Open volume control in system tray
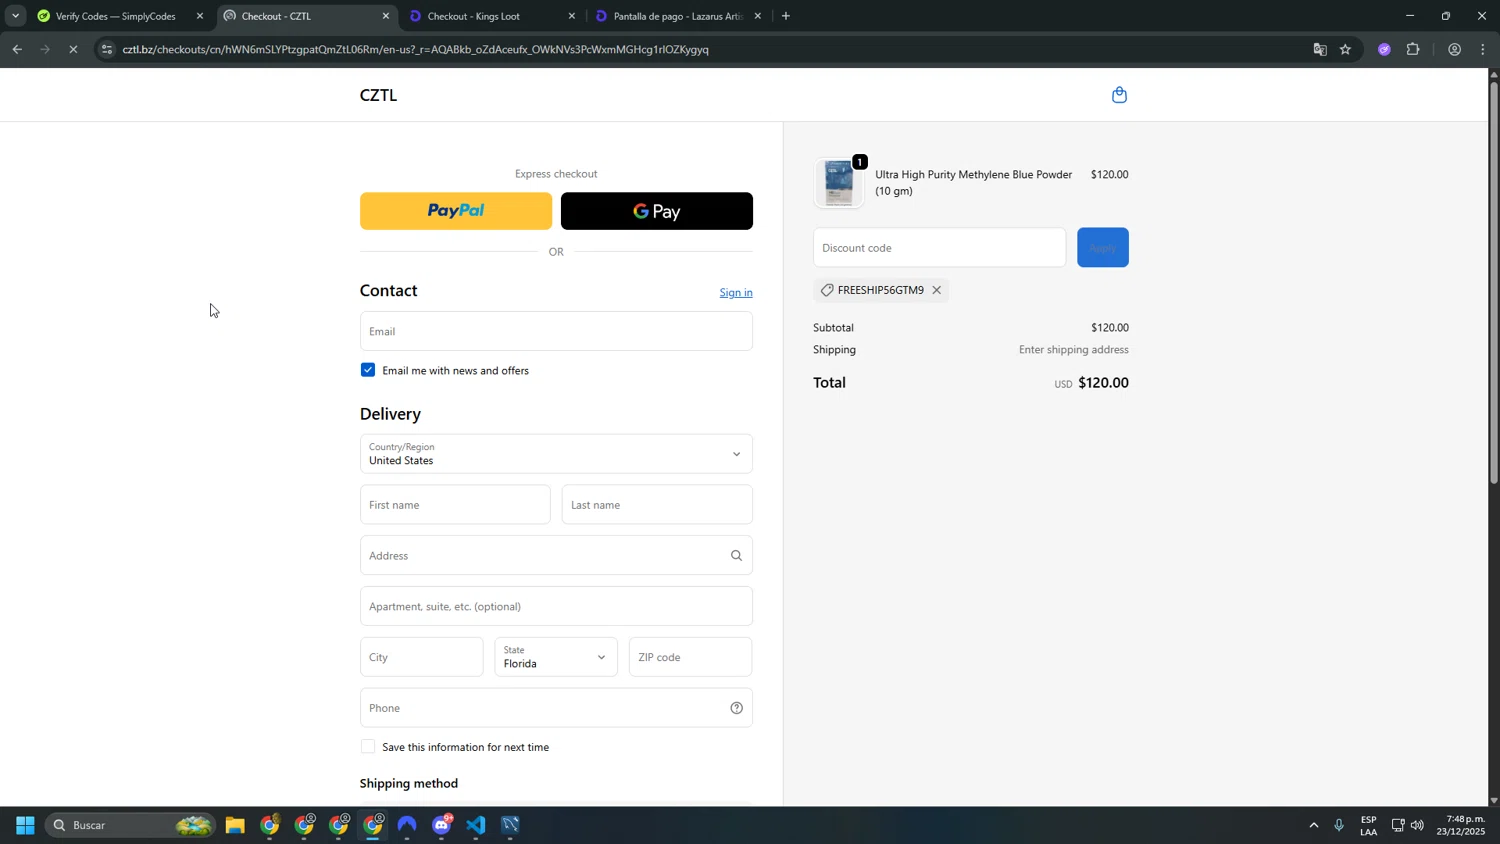This screenshot has width=1500, height=844. [1418, 825]
